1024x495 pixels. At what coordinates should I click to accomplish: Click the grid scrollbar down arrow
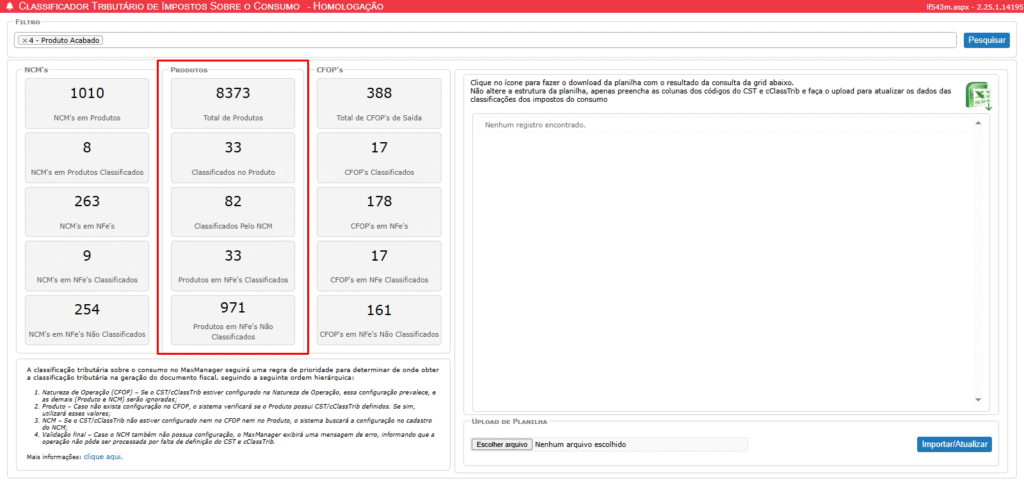980,401
